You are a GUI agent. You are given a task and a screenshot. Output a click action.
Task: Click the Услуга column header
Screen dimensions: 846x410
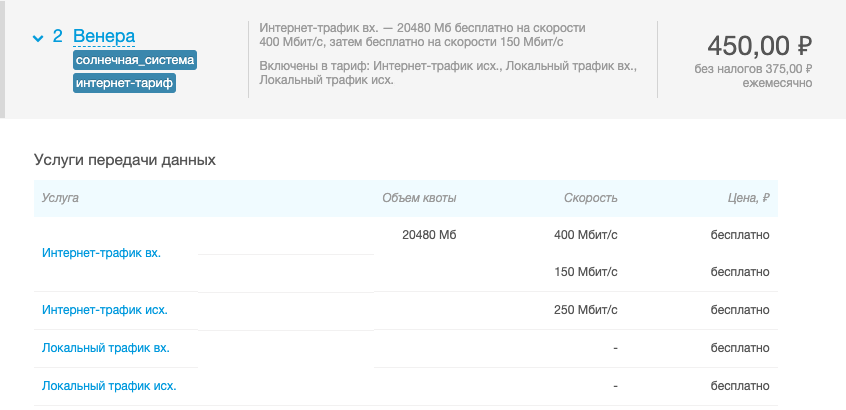[60, 198]
